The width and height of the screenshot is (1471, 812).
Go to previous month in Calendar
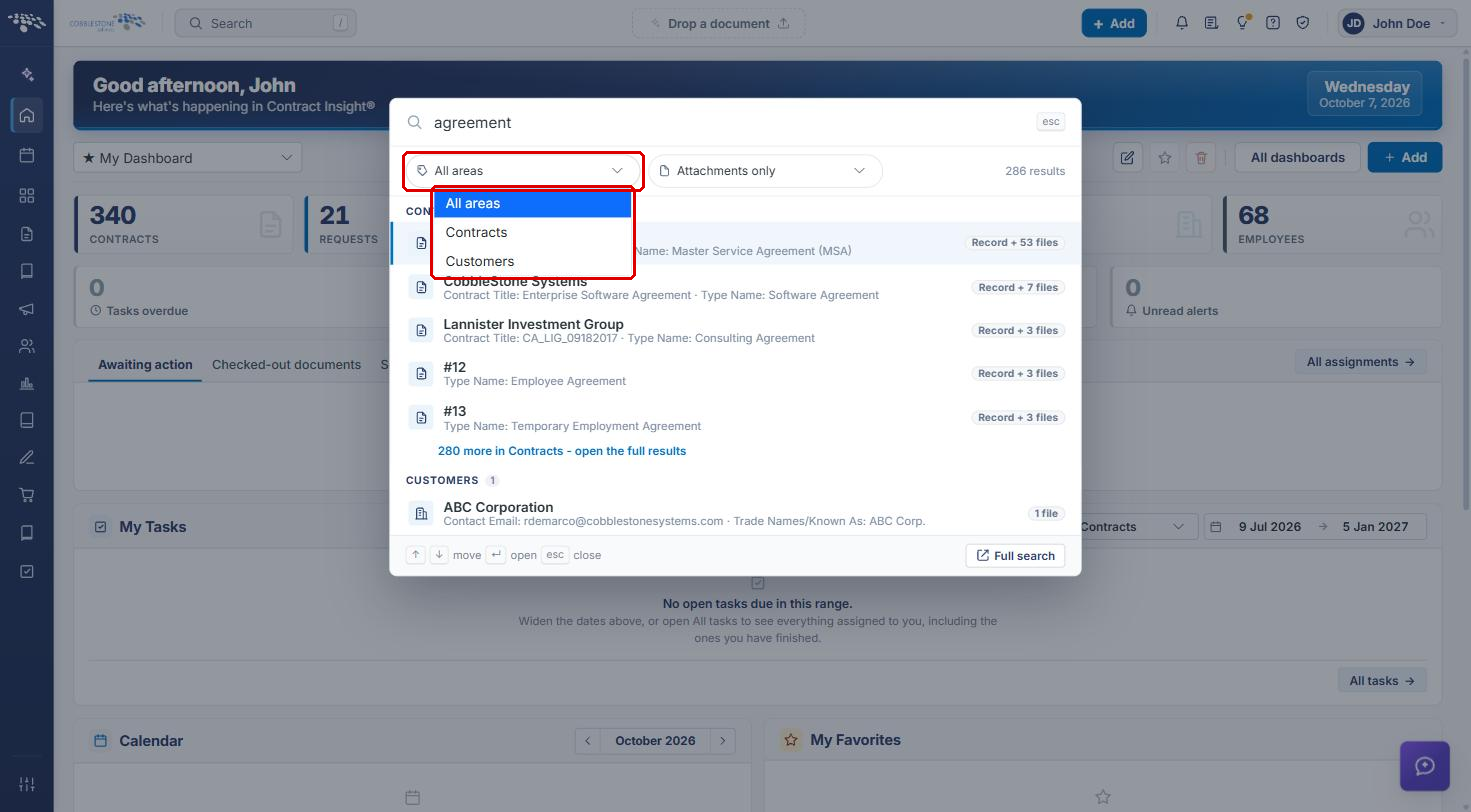click(x=588, y=741)
